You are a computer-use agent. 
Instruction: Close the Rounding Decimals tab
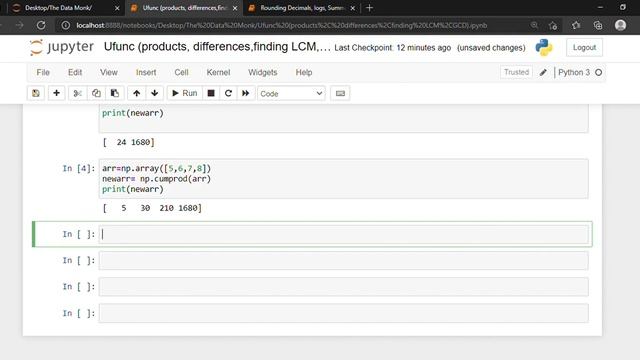(x=353, y=8)
